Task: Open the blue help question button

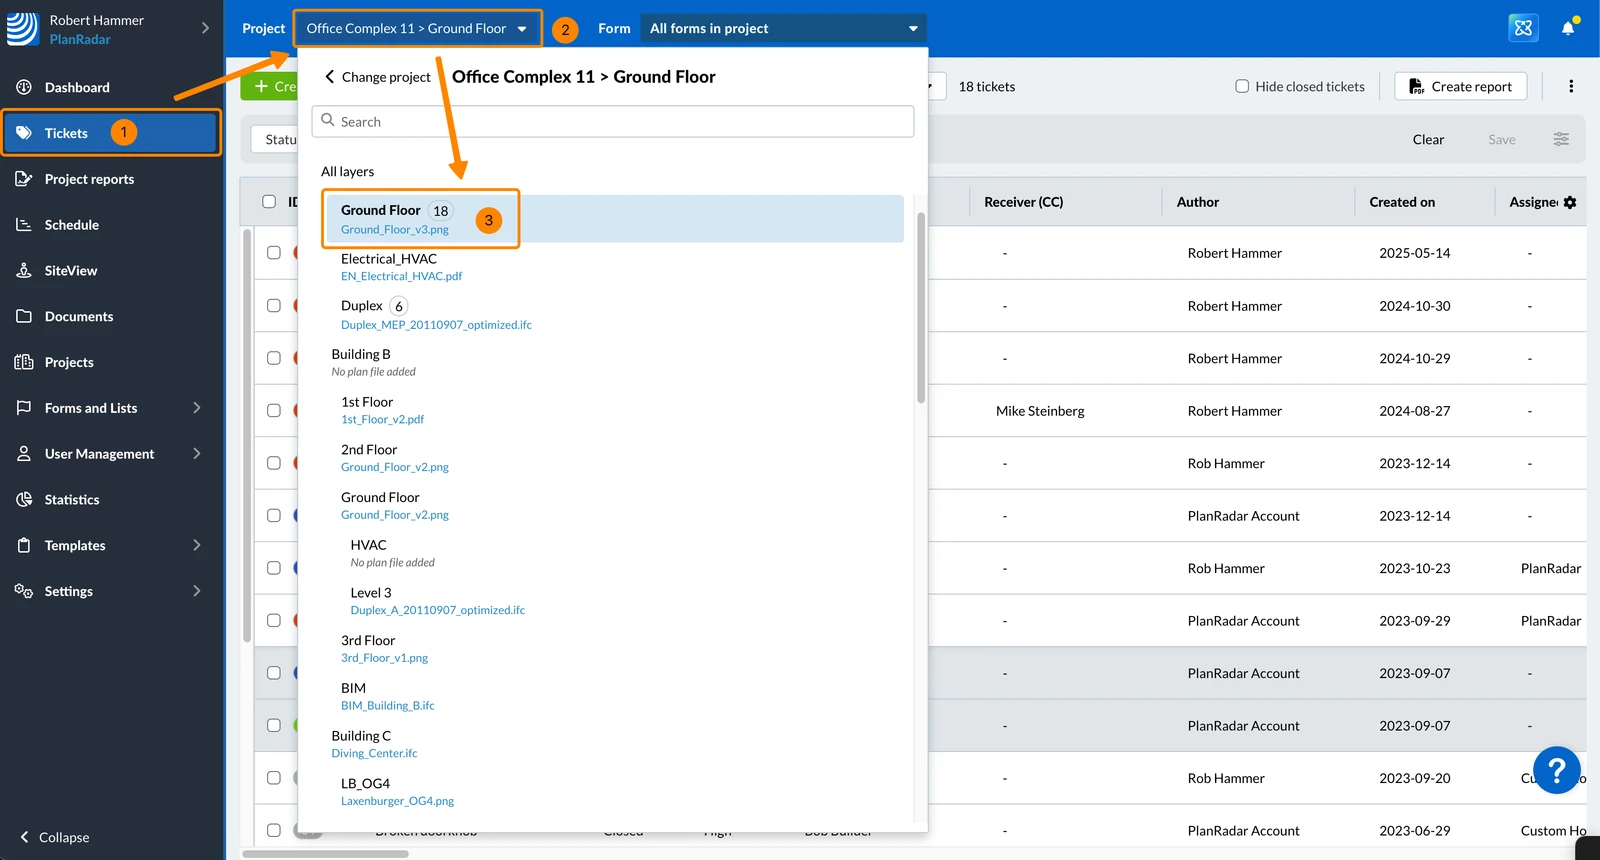Action: pos(1557,770)
